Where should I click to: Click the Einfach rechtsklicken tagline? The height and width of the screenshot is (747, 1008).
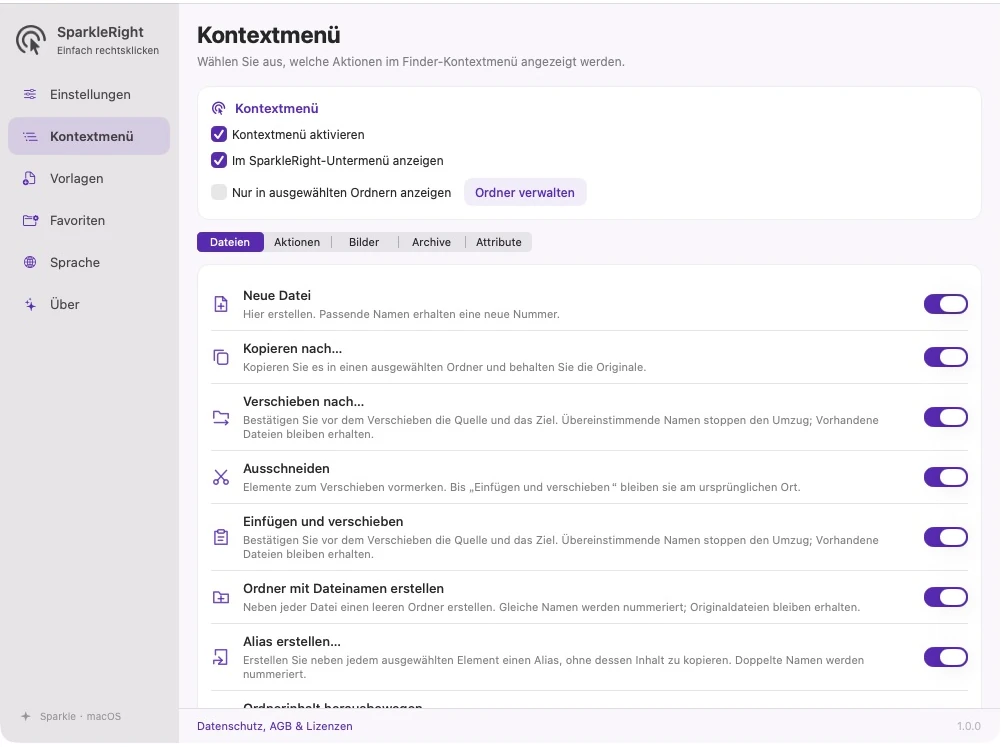pyautogui.click(x=108, y=50)
